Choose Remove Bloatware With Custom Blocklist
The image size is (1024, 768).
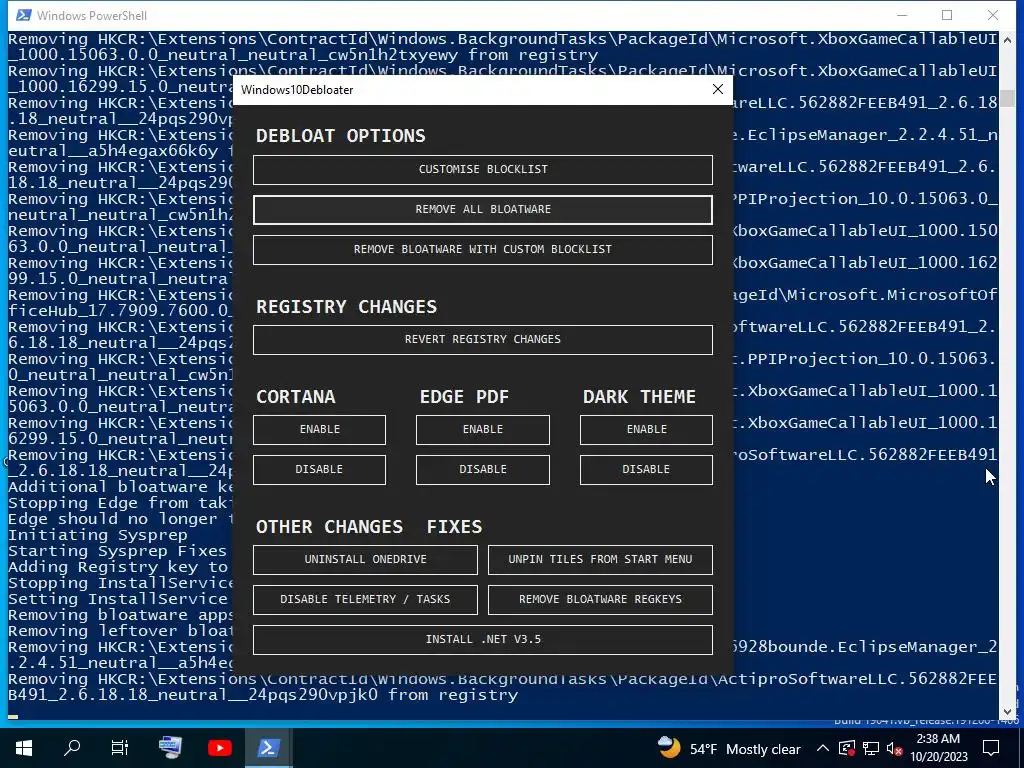[x=483, y=249]
